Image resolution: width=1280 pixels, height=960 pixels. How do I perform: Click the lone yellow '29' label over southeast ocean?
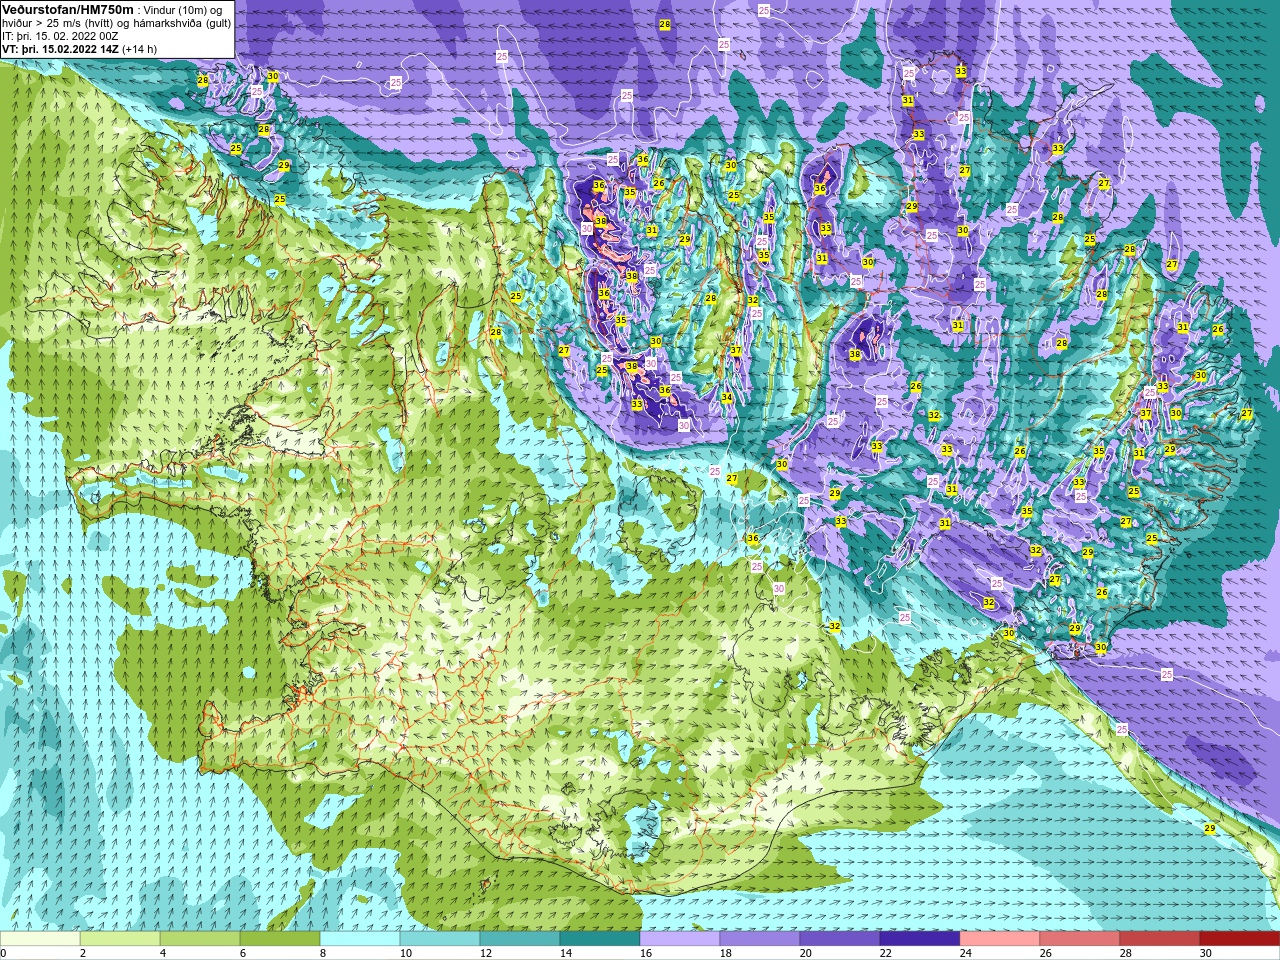tap(1209, 829)
